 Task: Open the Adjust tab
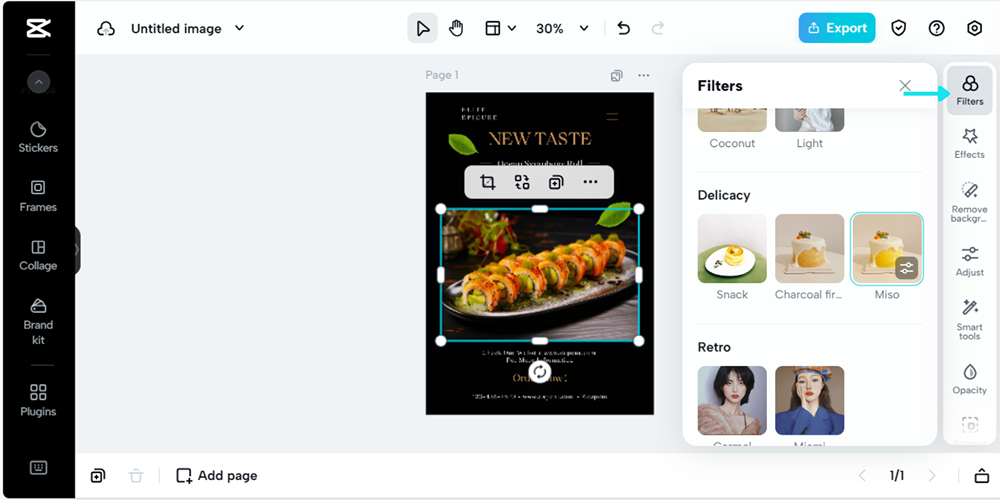pyautogui.click(x=969, y=261)
